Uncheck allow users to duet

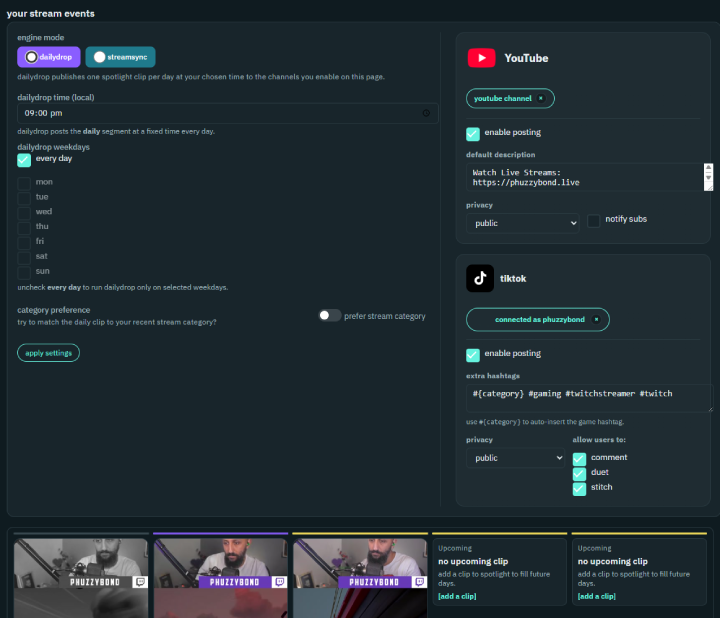pos(579,474)
